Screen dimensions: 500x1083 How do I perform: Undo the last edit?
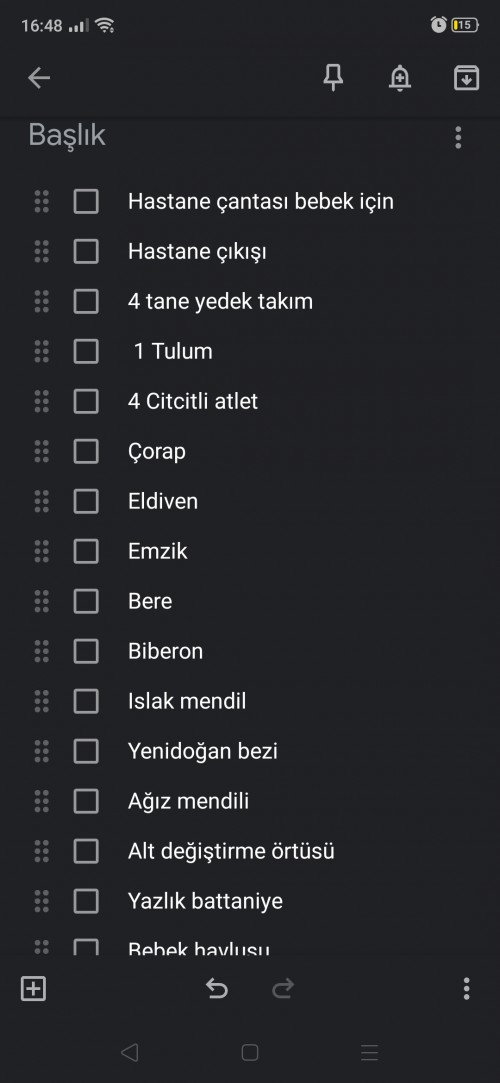click(x=217, y=989)
